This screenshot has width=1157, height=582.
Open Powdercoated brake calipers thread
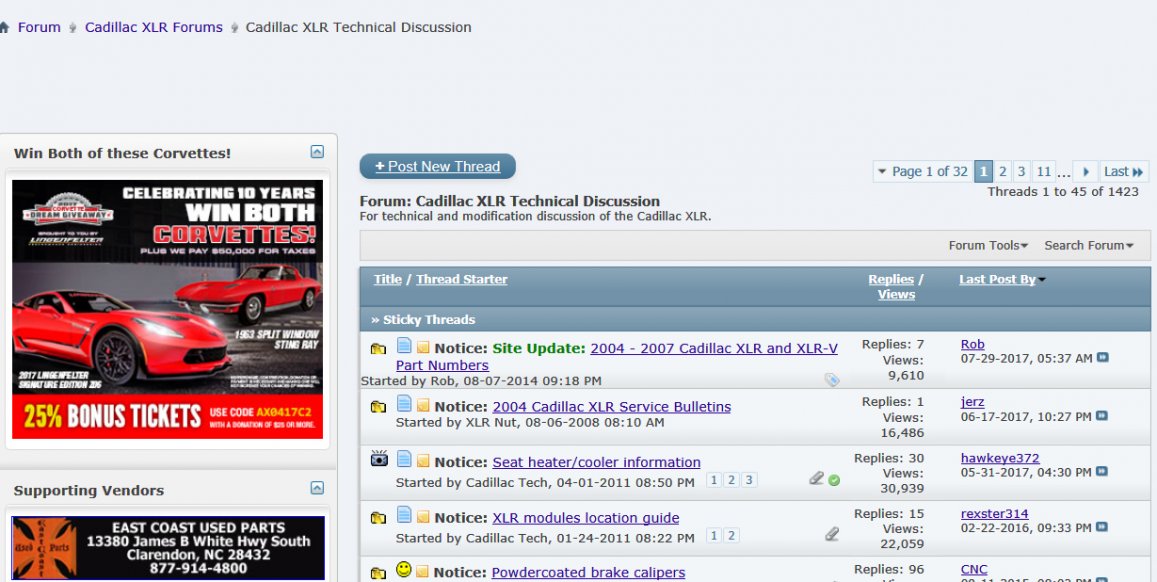588,572
